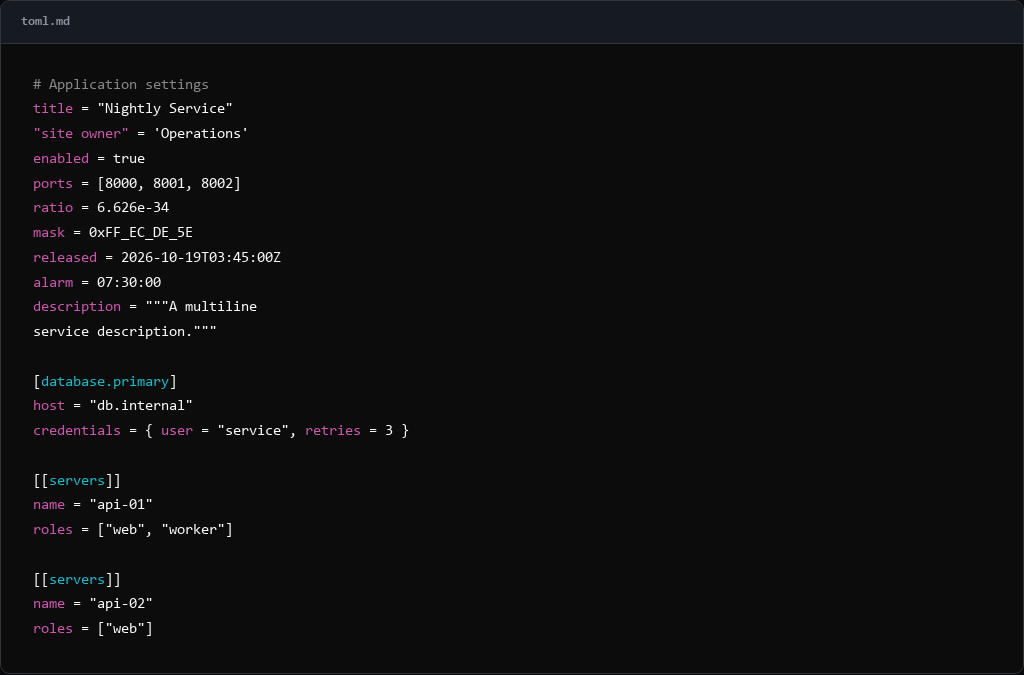
Task: Click the 6.626e-34 float value
Action: tap(133, 208)
